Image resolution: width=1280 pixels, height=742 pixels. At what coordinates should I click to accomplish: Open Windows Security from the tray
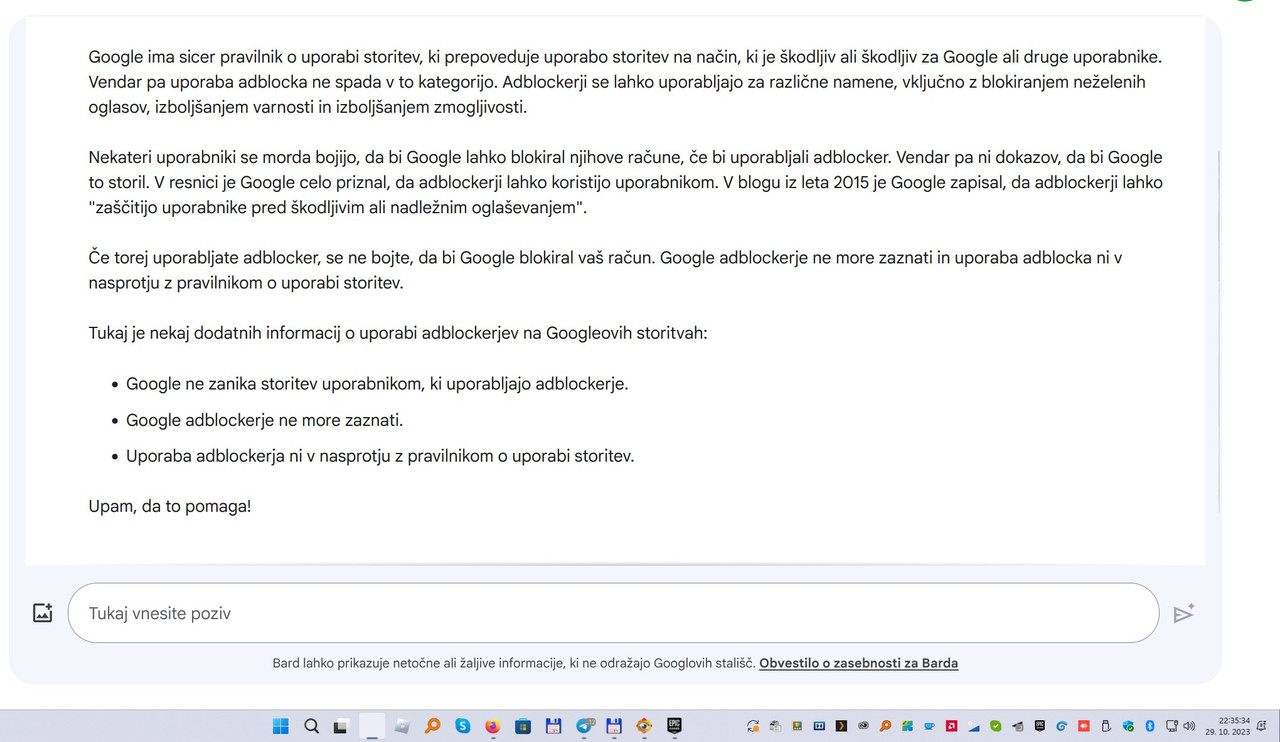[1128, 726]
